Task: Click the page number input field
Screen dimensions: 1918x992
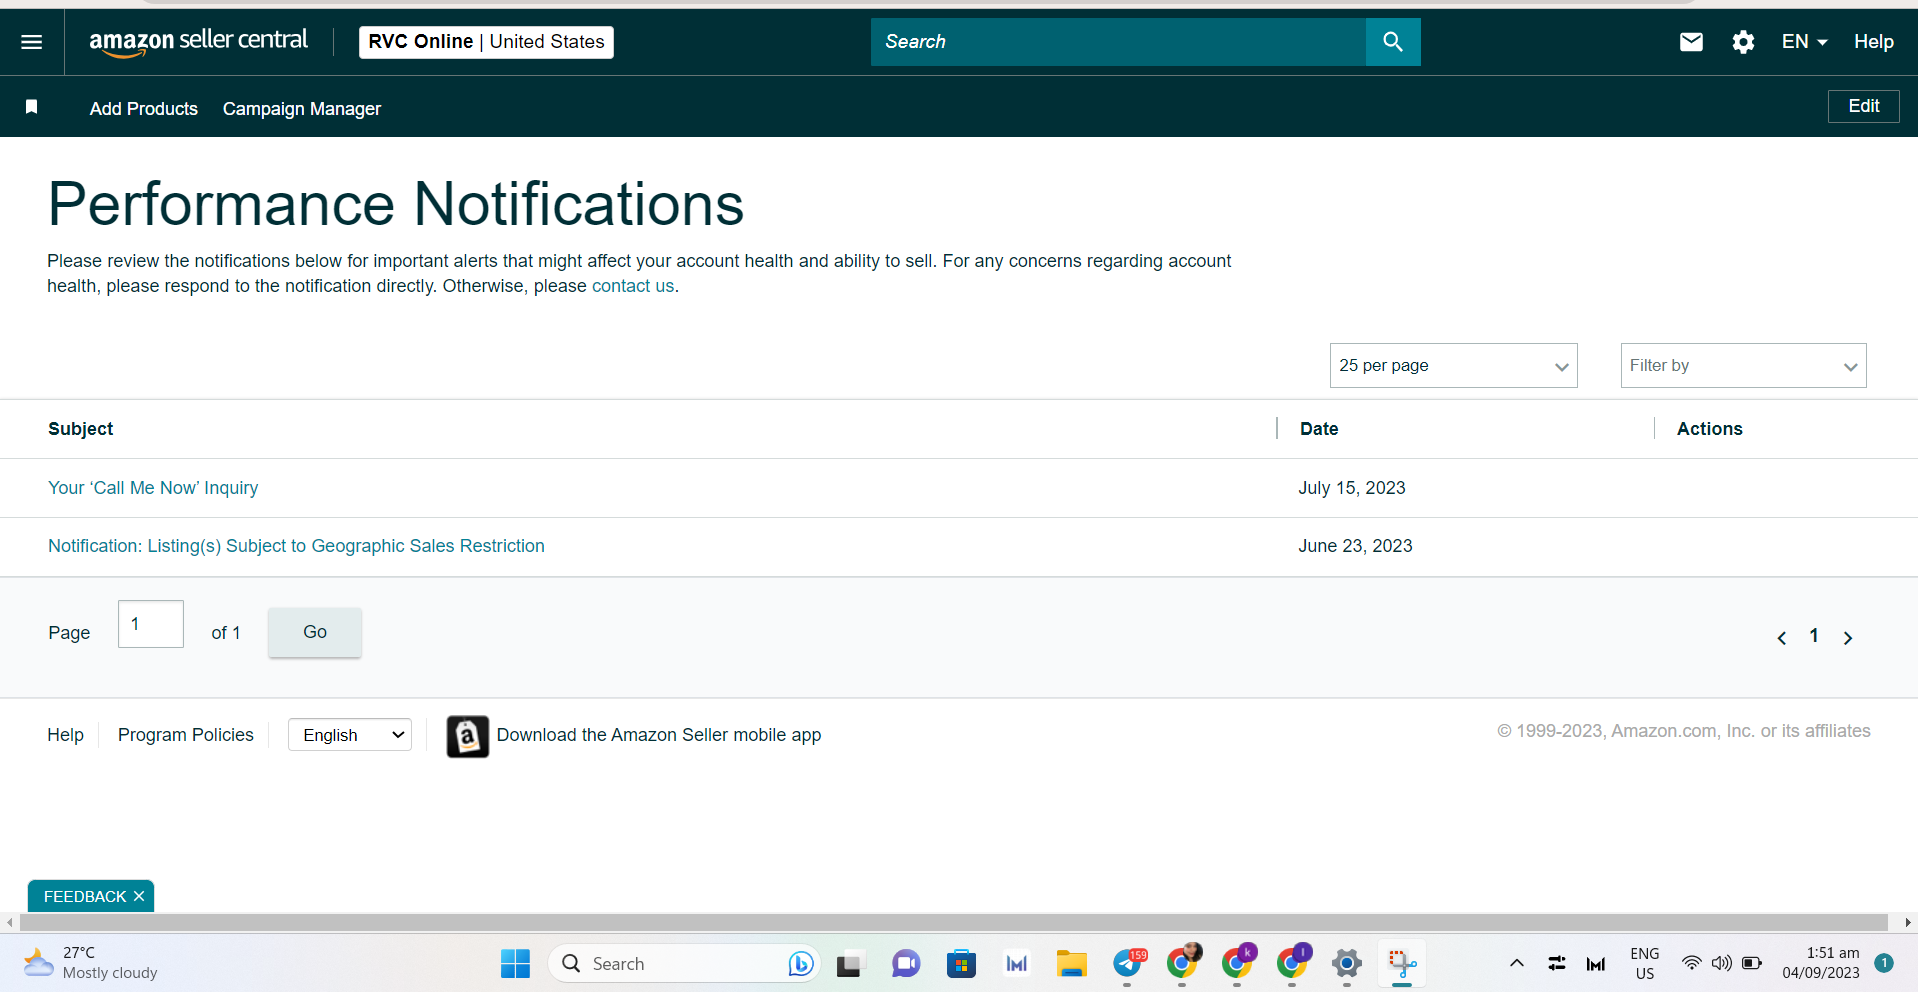Action: 151,624
